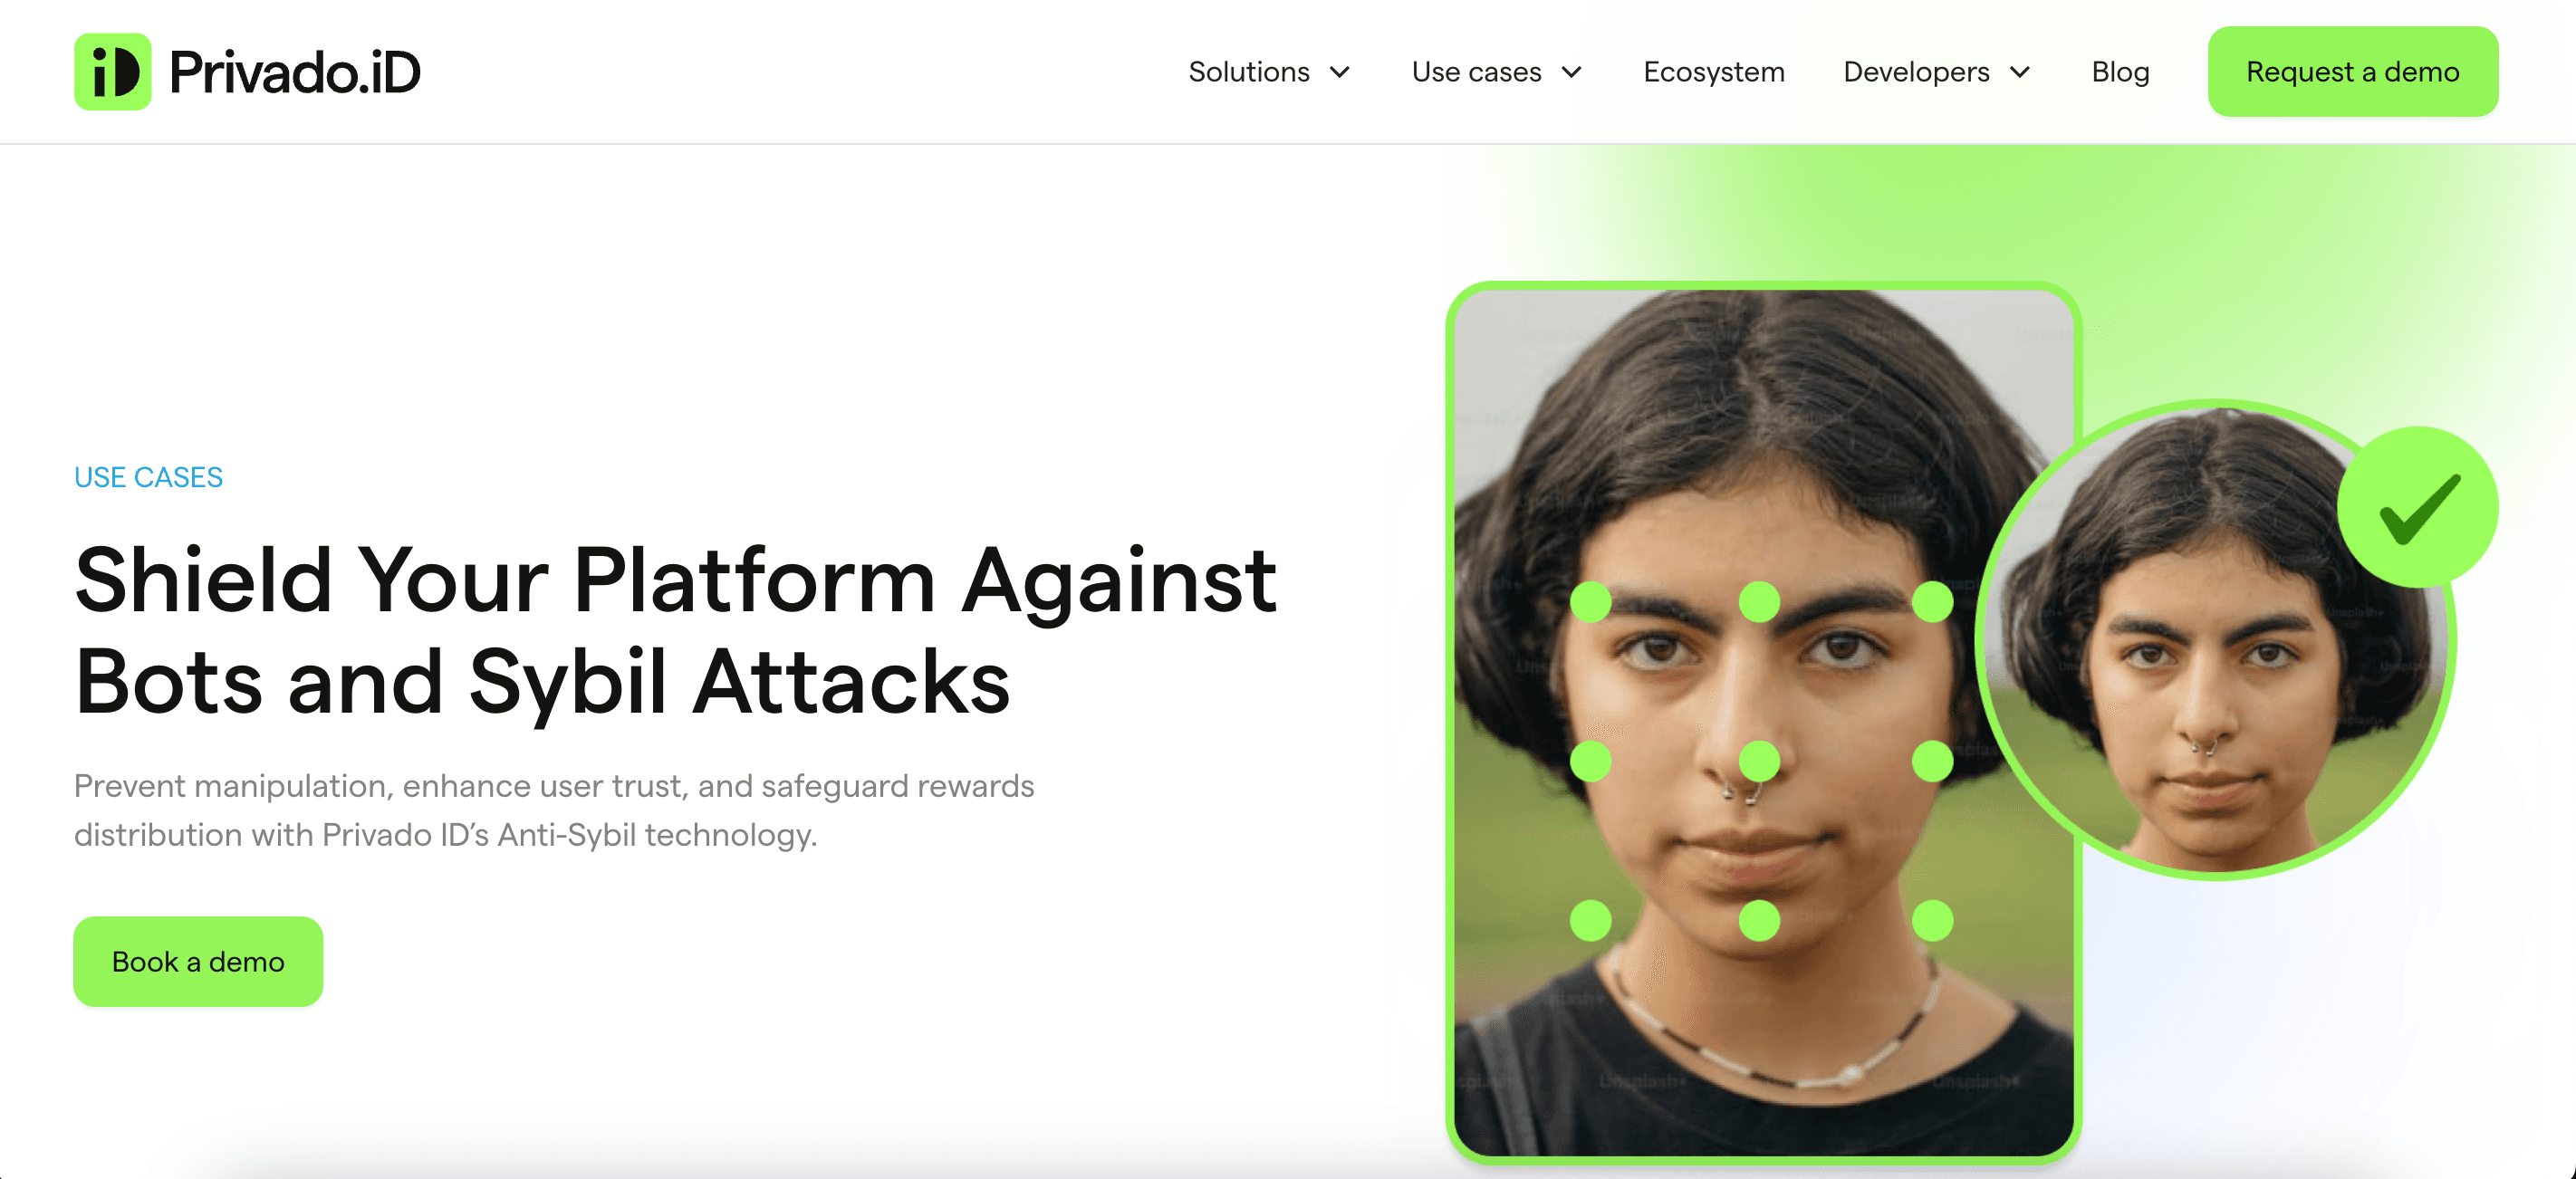Click the circular verified face photo

click(2215, 640)
